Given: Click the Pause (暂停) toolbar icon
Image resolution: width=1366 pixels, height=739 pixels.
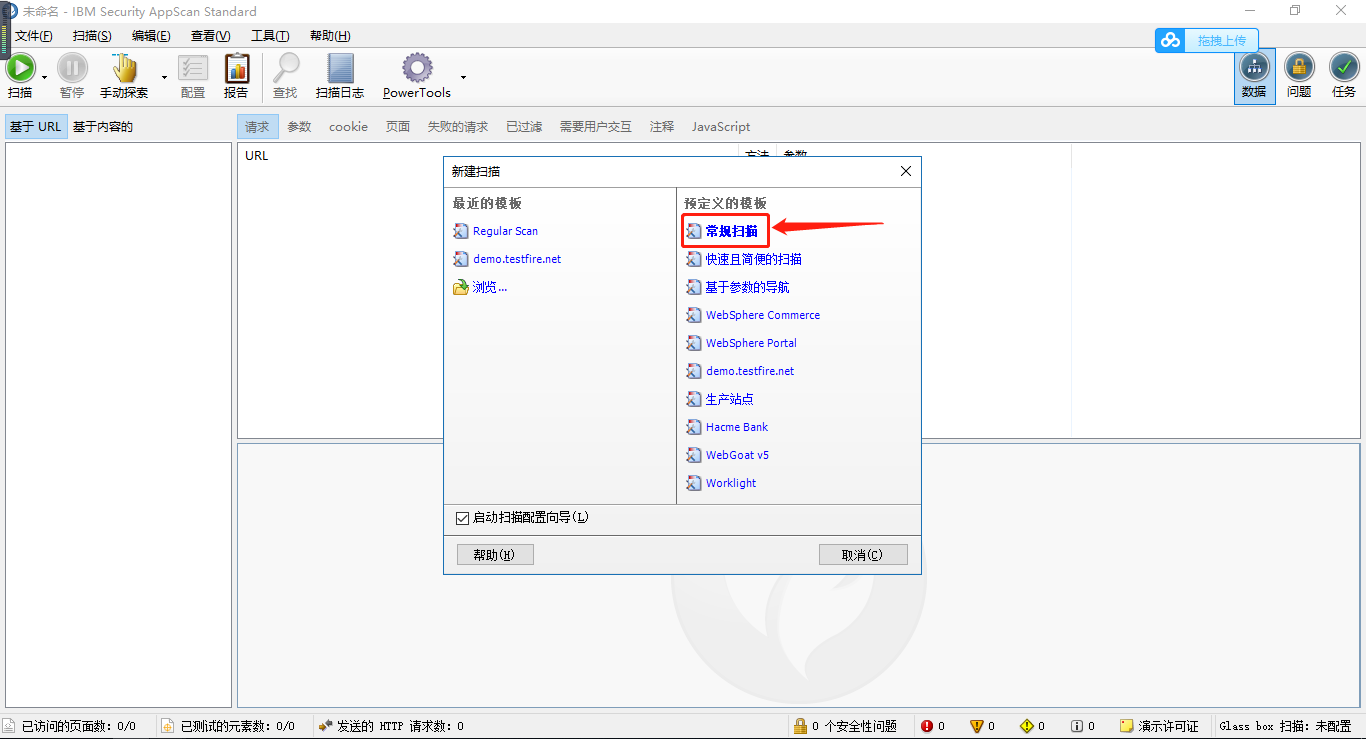Looking at the screenshot, I should point(72,68).
